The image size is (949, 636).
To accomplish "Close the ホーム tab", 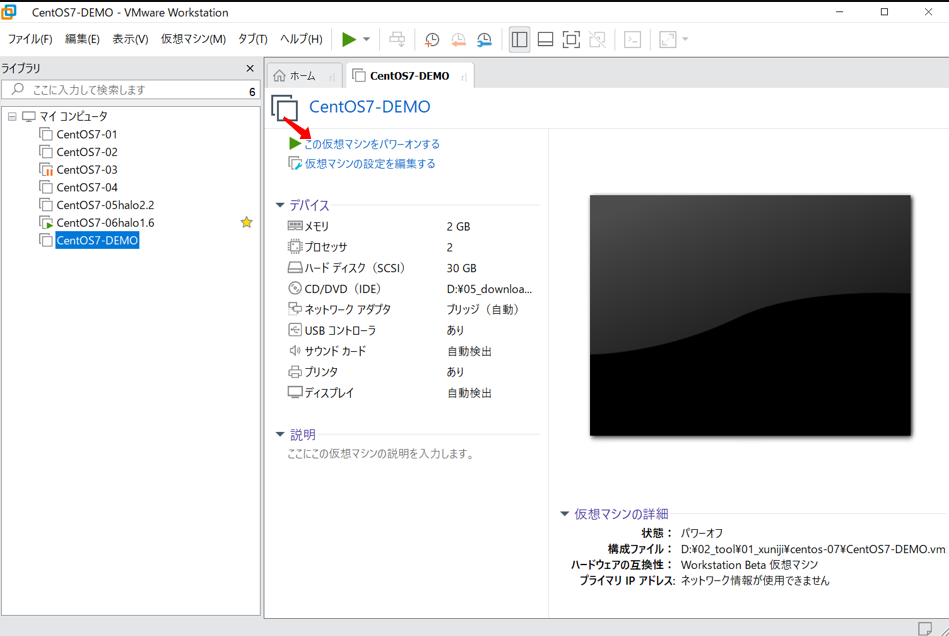I will tap(332, 77).
